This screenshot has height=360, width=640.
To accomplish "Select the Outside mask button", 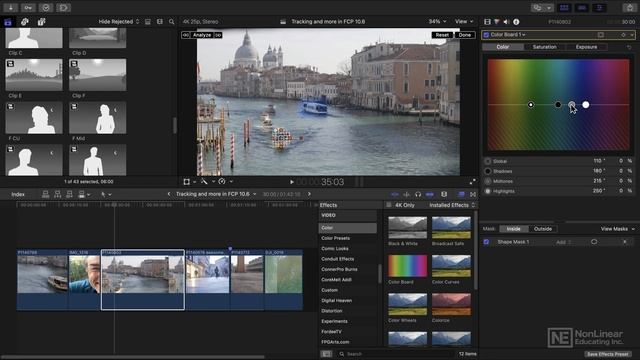I will (543, 229).
